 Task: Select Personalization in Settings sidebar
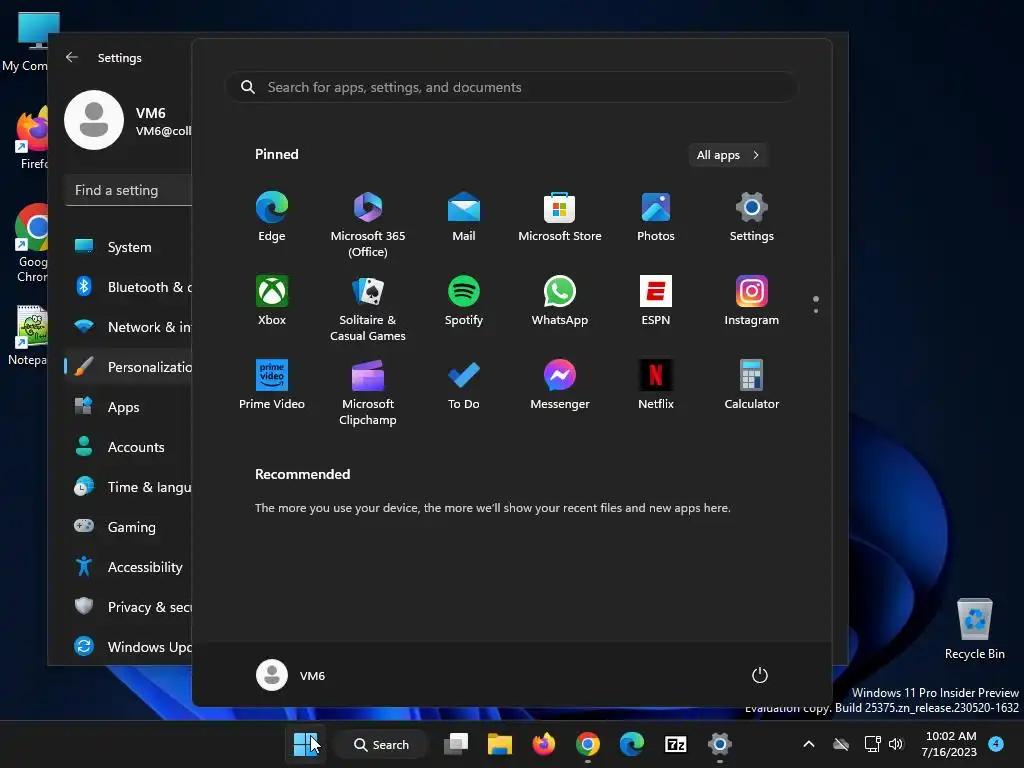[129, 366]
